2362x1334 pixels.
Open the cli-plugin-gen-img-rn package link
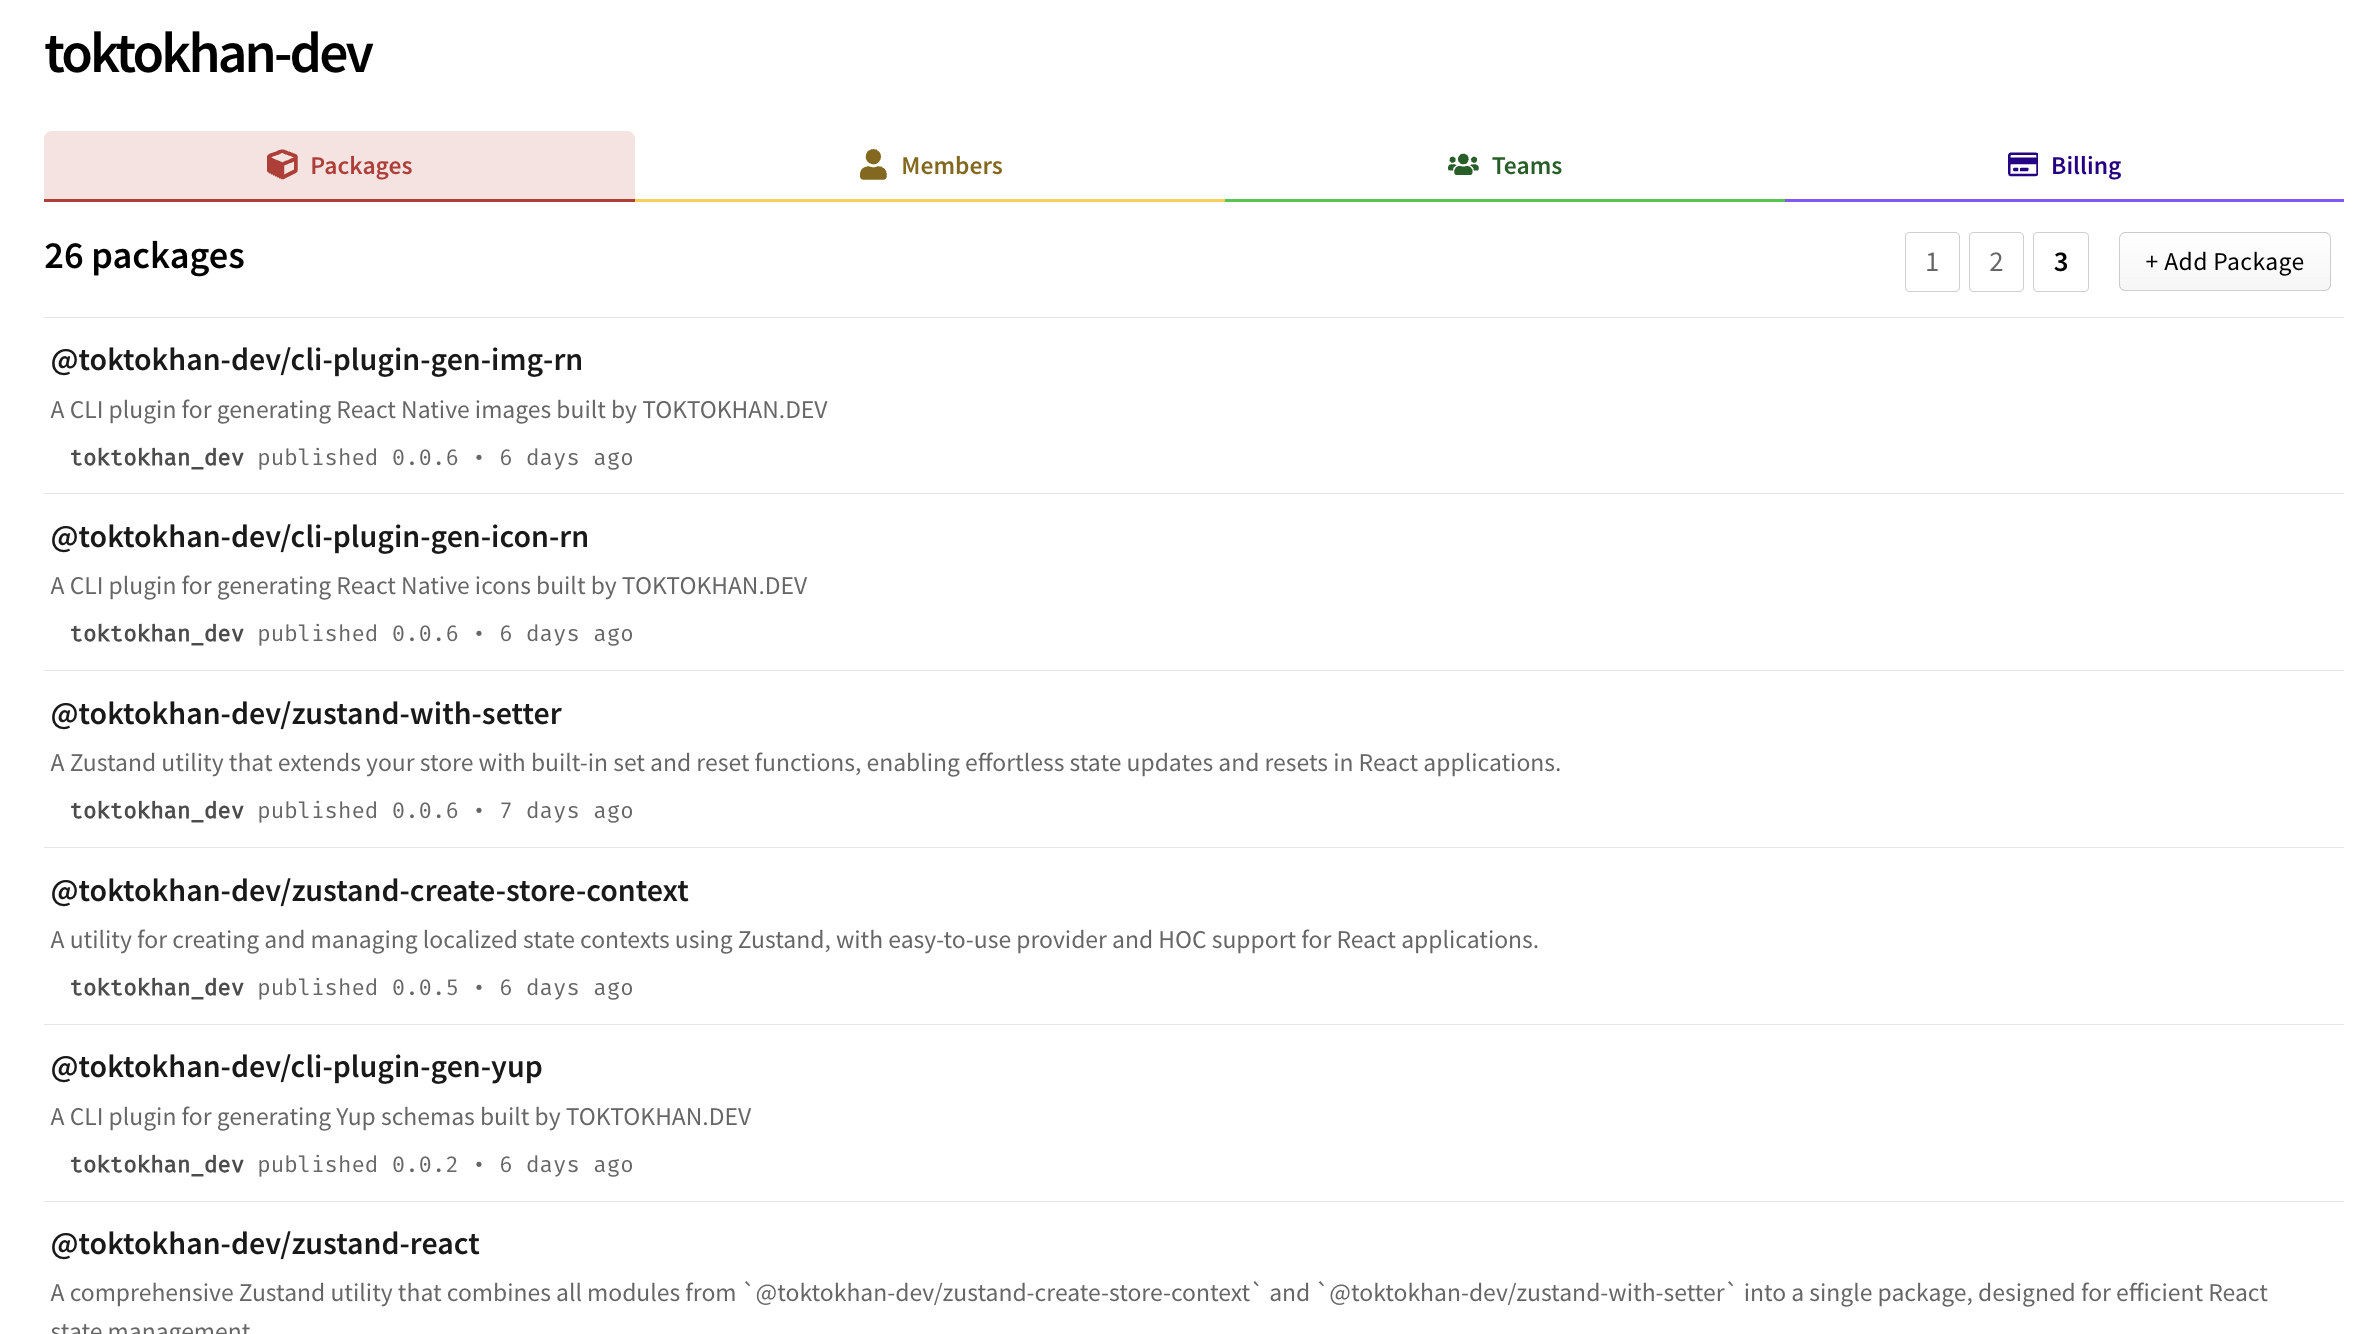point(316,360)
